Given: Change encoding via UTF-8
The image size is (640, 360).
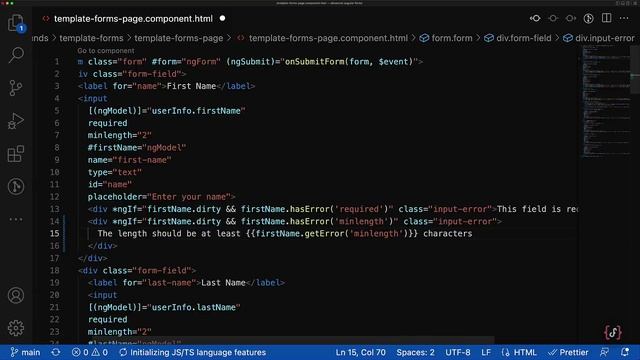Looking at the screenshot, I should pyautogui.click(x=458, y=352).
